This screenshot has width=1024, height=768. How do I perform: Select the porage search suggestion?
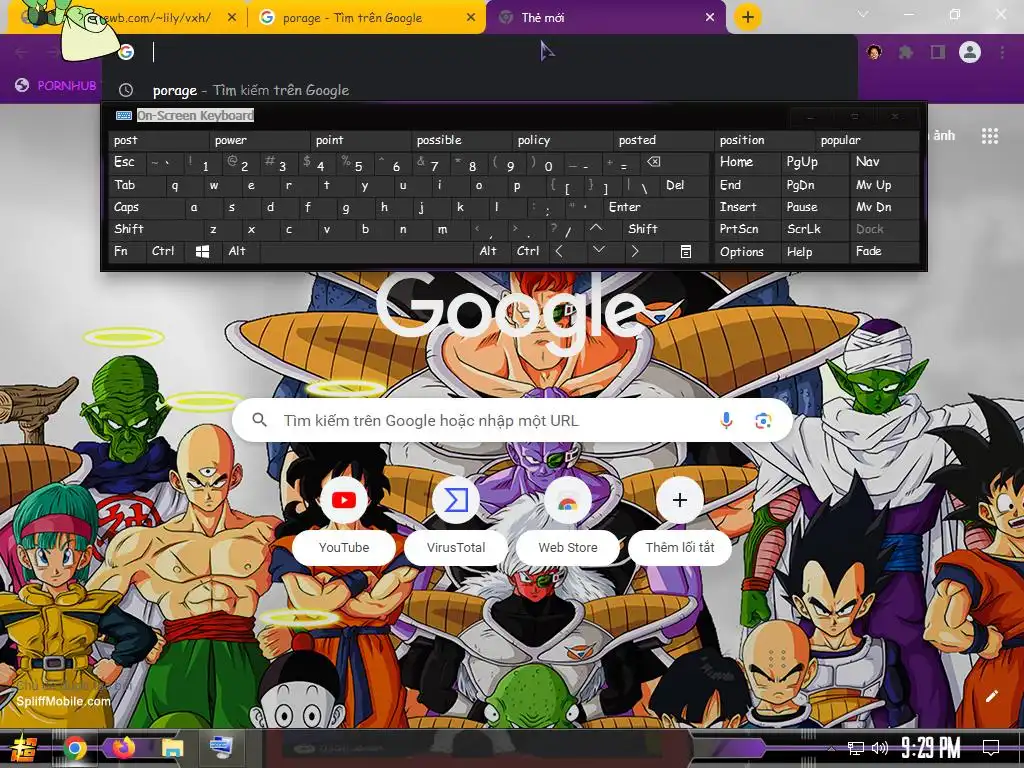pyautogui.click(x=479, y=90)
